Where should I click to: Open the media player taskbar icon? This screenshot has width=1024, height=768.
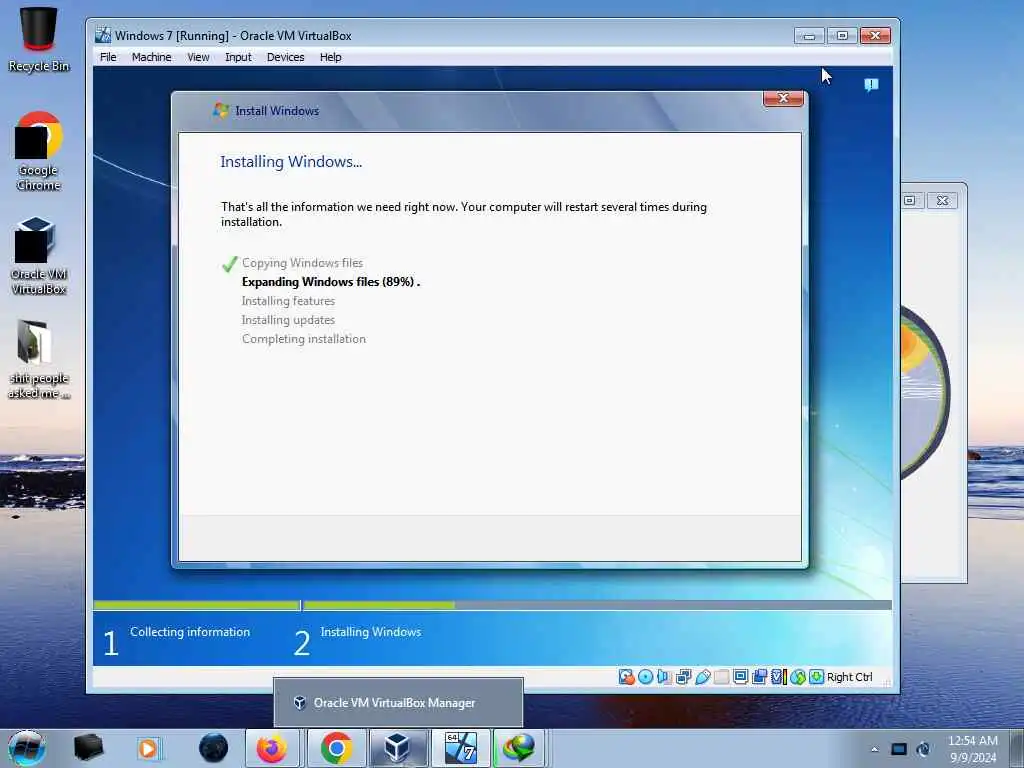[148, 748]
